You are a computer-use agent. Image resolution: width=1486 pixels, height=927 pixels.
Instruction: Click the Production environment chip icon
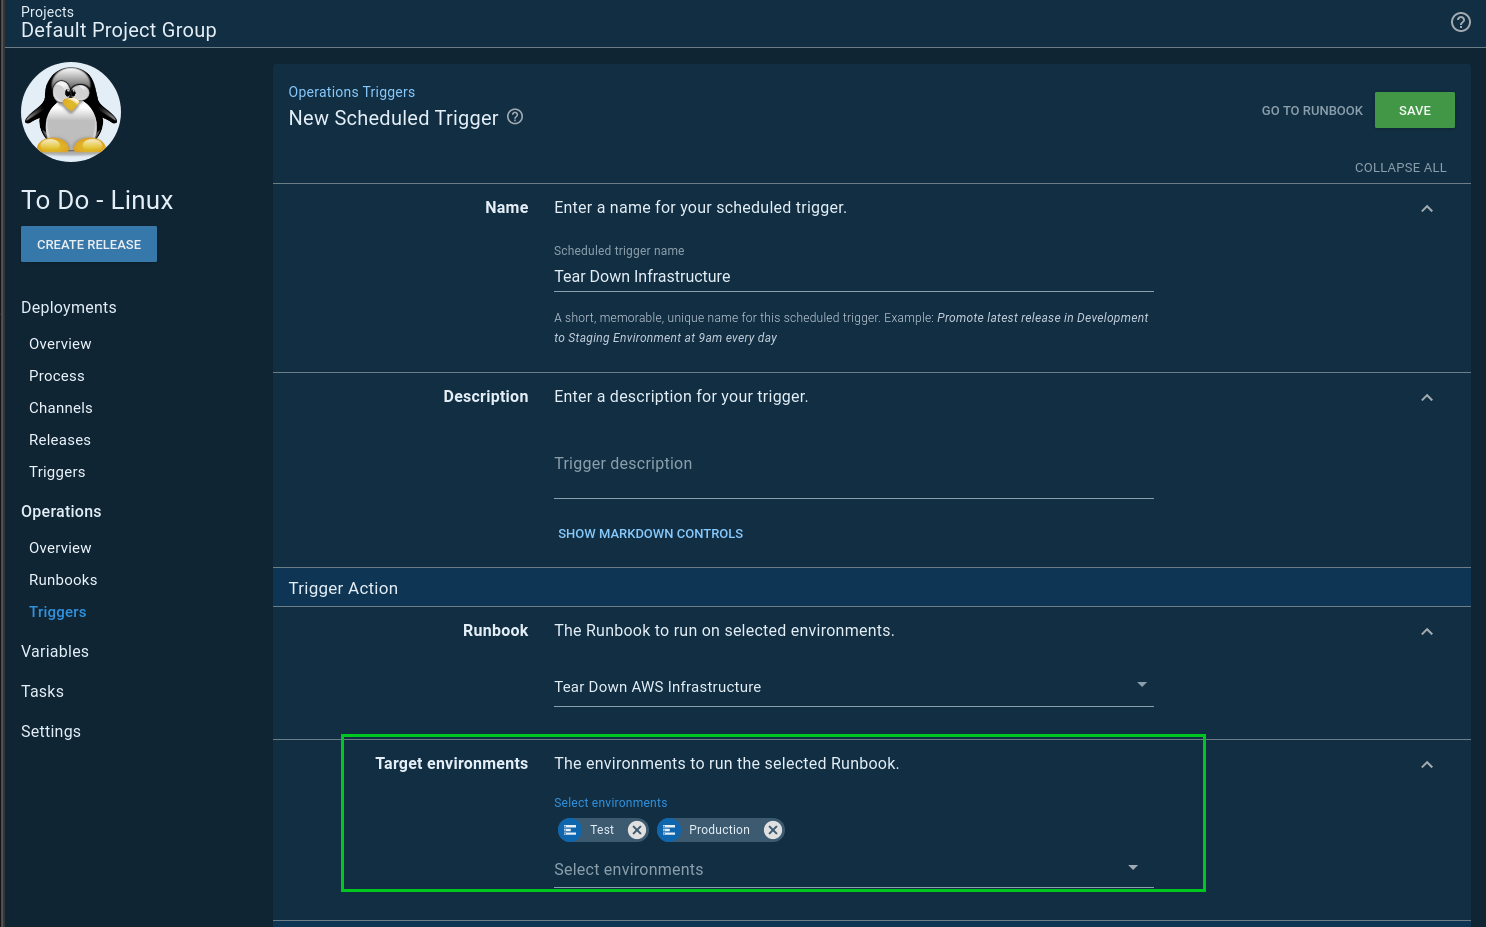tap(670, 830)
